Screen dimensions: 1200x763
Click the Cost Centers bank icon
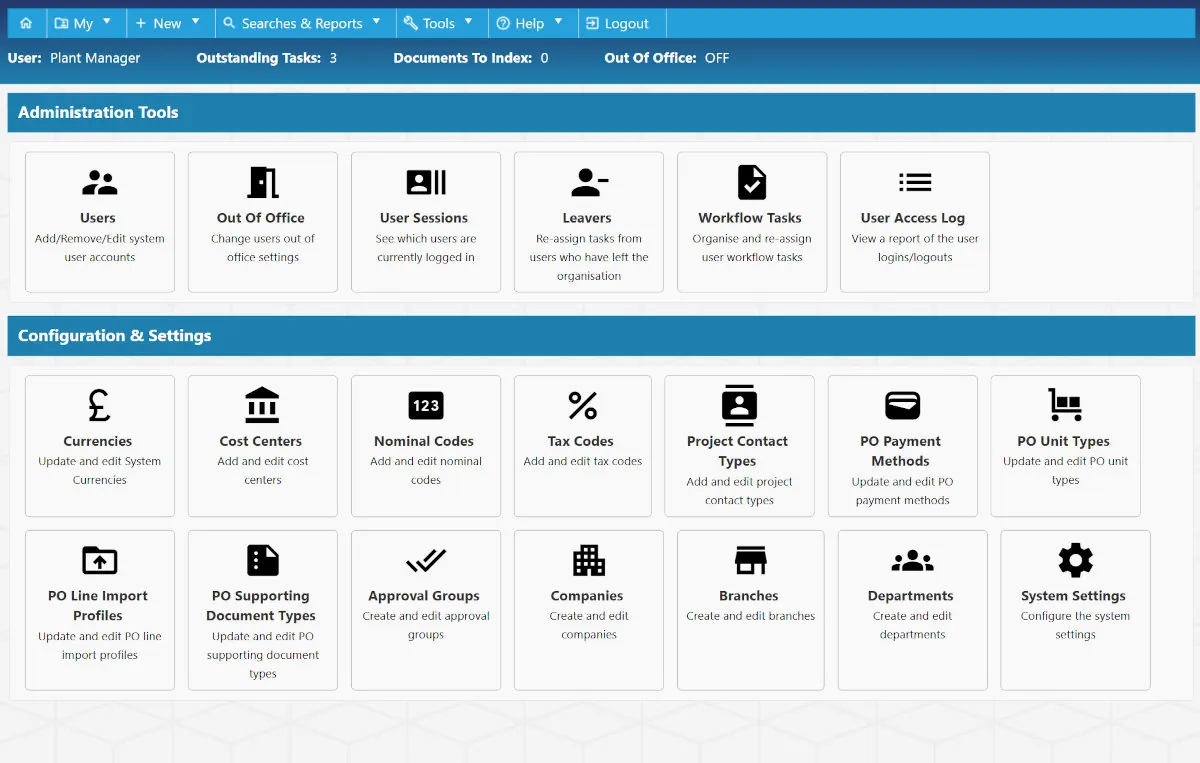pos(262,405)
